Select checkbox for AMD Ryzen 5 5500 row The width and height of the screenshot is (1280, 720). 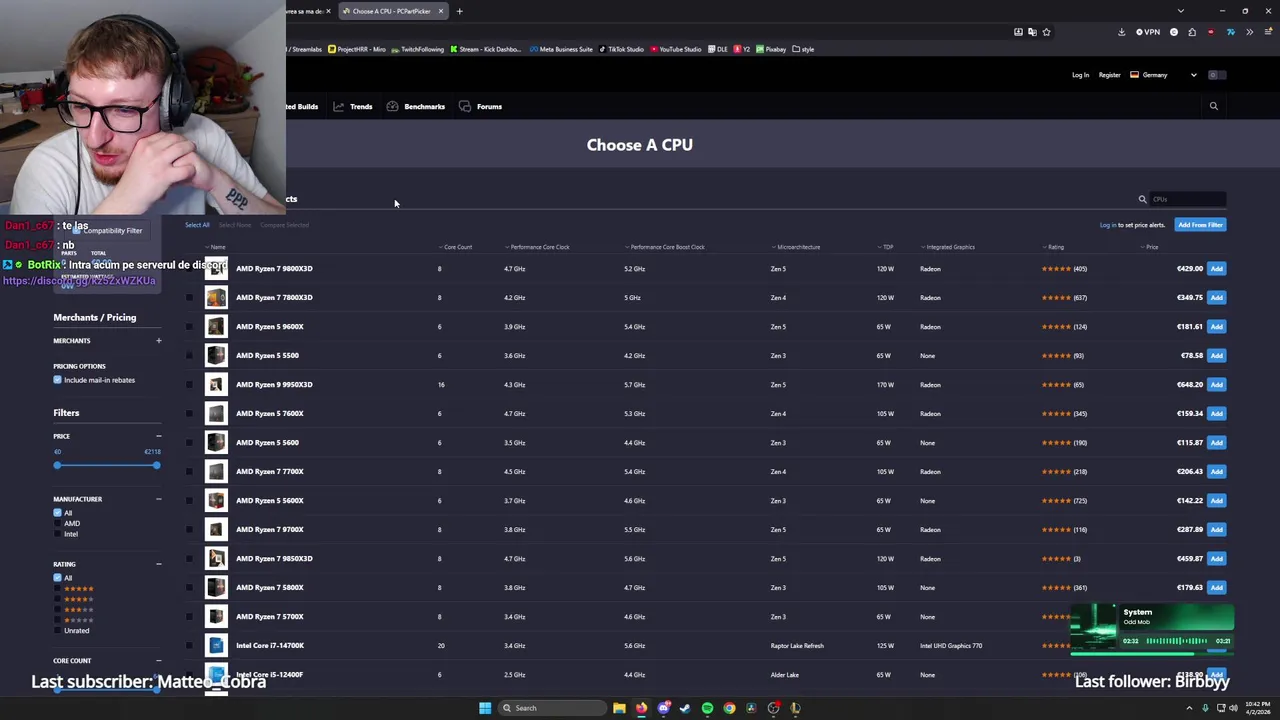click(x=190, y=355)
